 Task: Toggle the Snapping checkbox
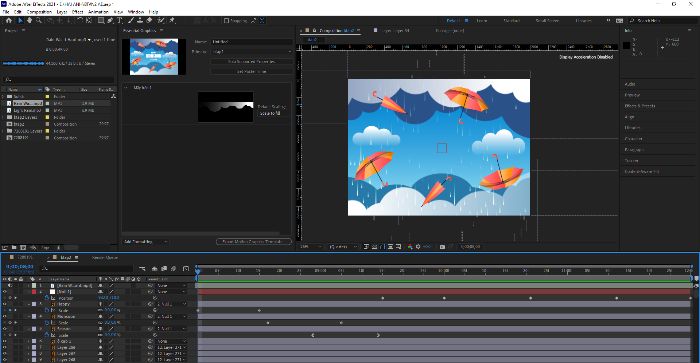click(226, 21)
